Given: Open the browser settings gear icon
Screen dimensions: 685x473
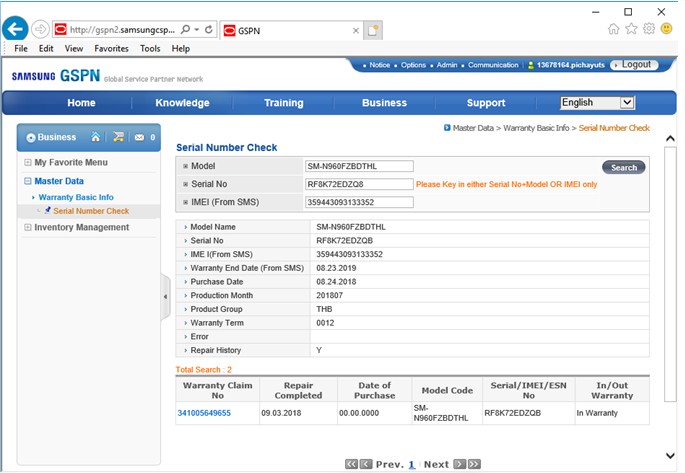Looking at the screenshot, I should [649, 29].
